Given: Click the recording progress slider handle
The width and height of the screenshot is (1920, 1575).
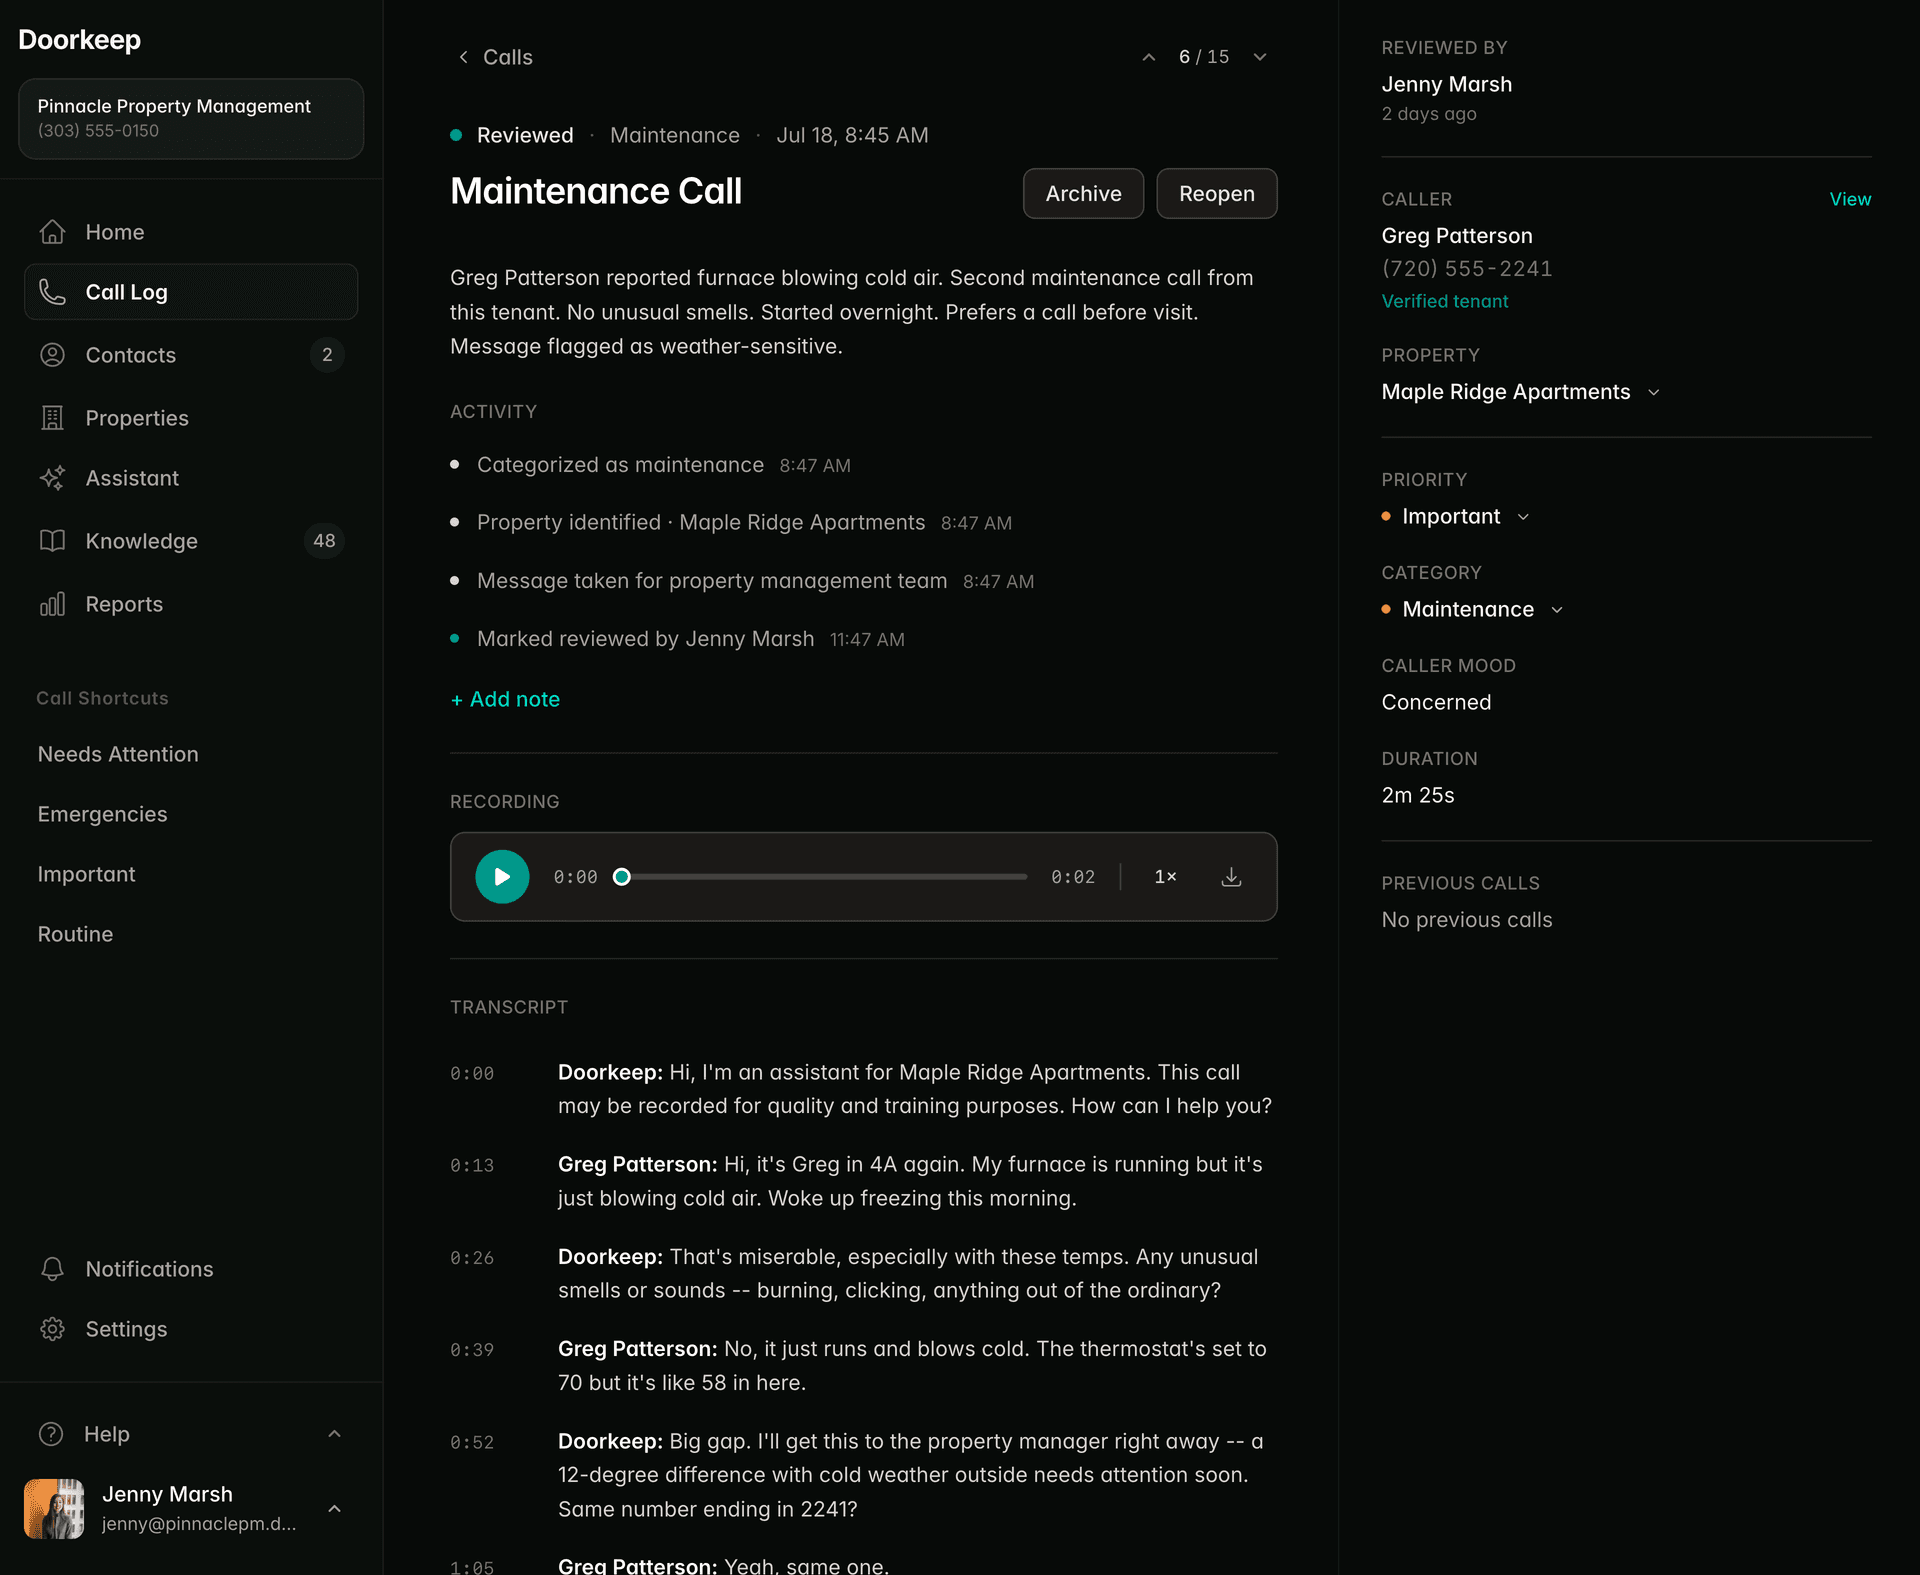Looking at the screenshot, I should point(622,877).
